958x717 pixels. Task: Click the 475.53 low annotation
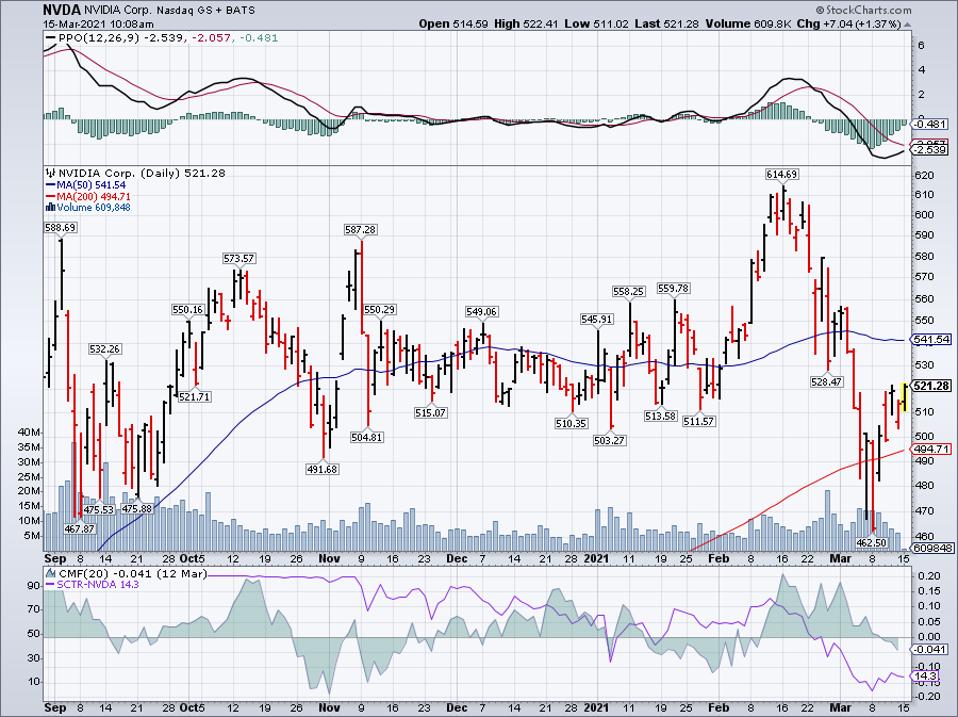coord(99,509)
